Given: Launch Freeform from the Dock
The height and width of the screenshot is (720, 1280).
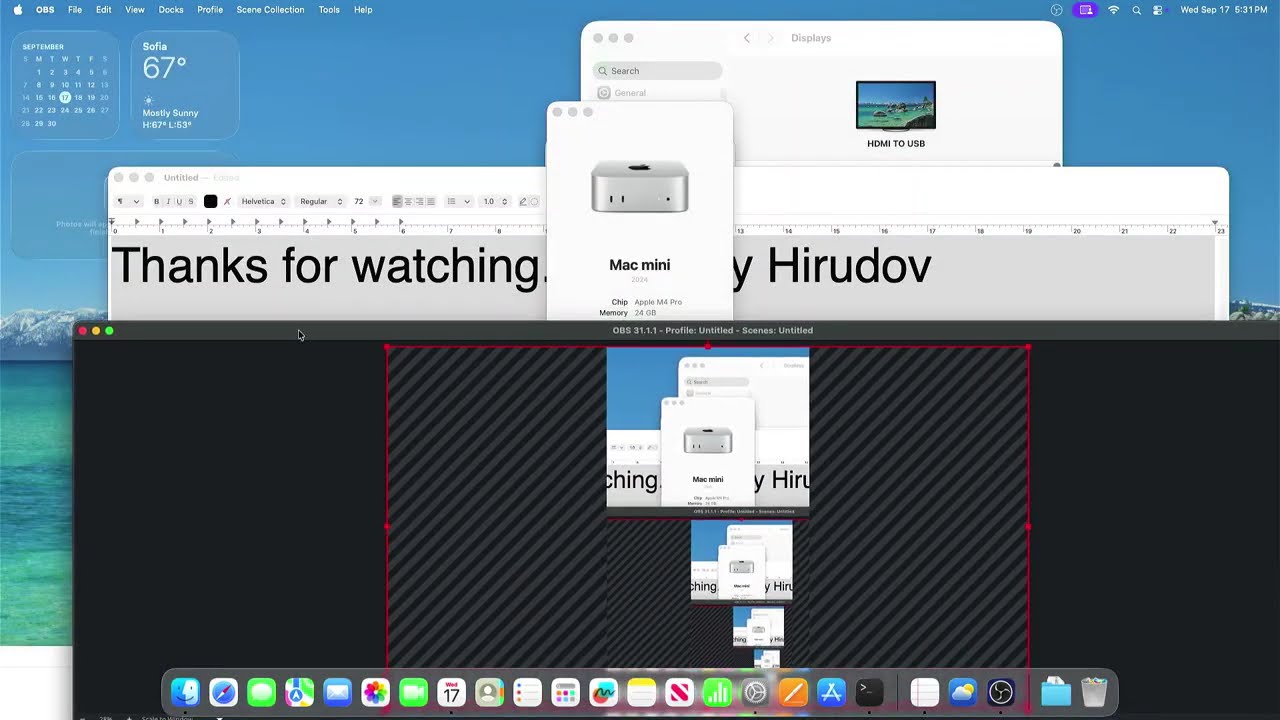Looking at the screenshot, I should 603,692.
